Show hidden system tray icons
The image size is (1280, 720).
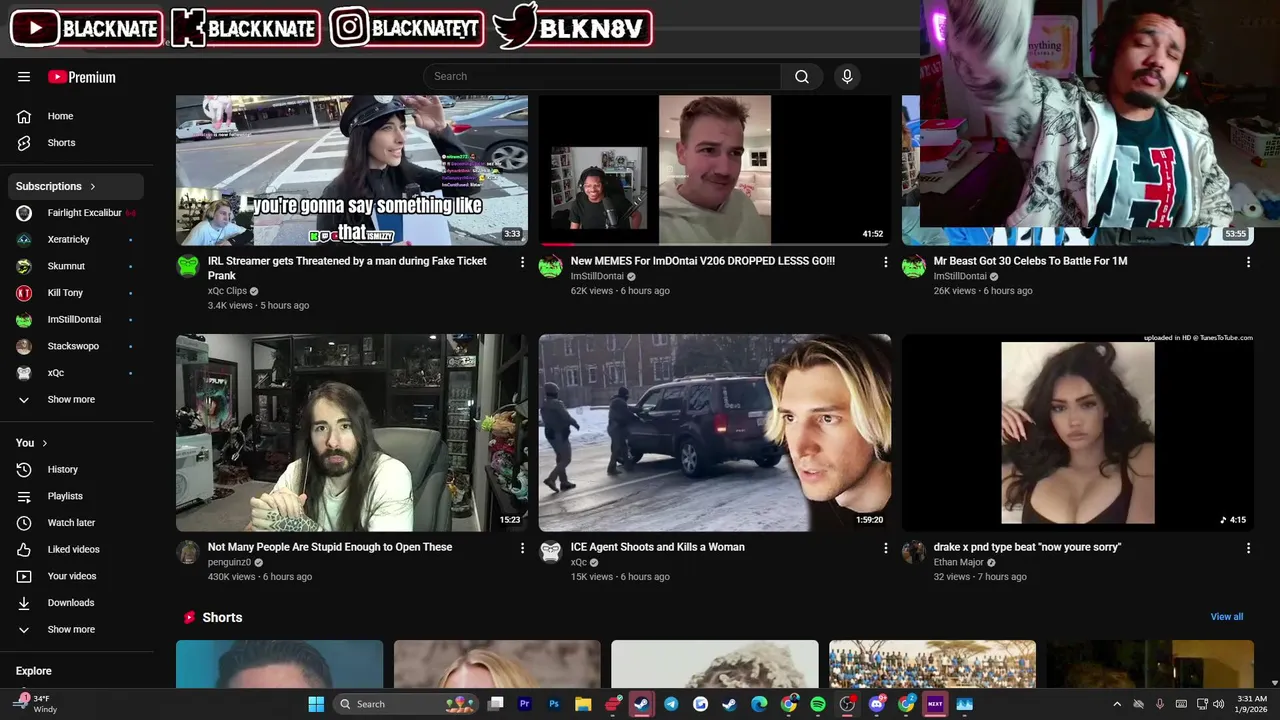[x=1117, y=704]
